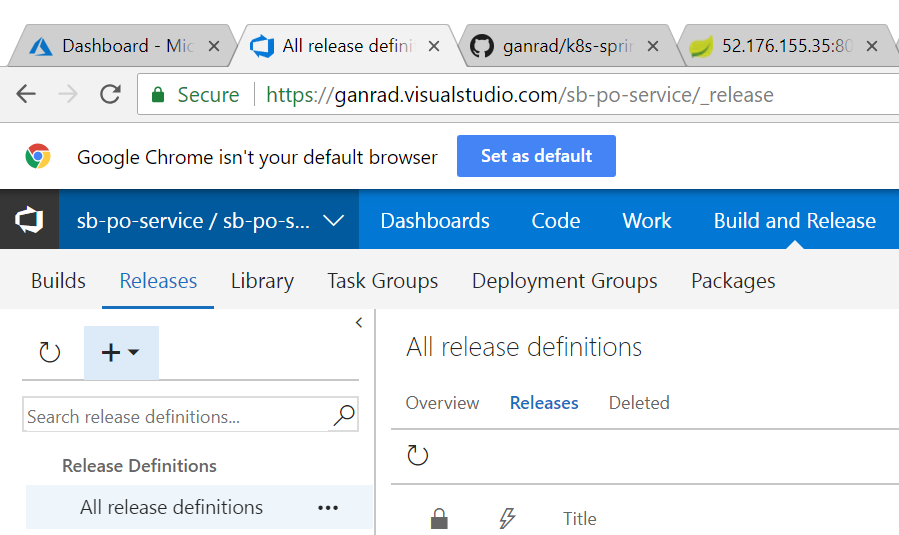899x535 pixels.
Task: Open the Dashboards hub
Action: click(x=435, y=221)
